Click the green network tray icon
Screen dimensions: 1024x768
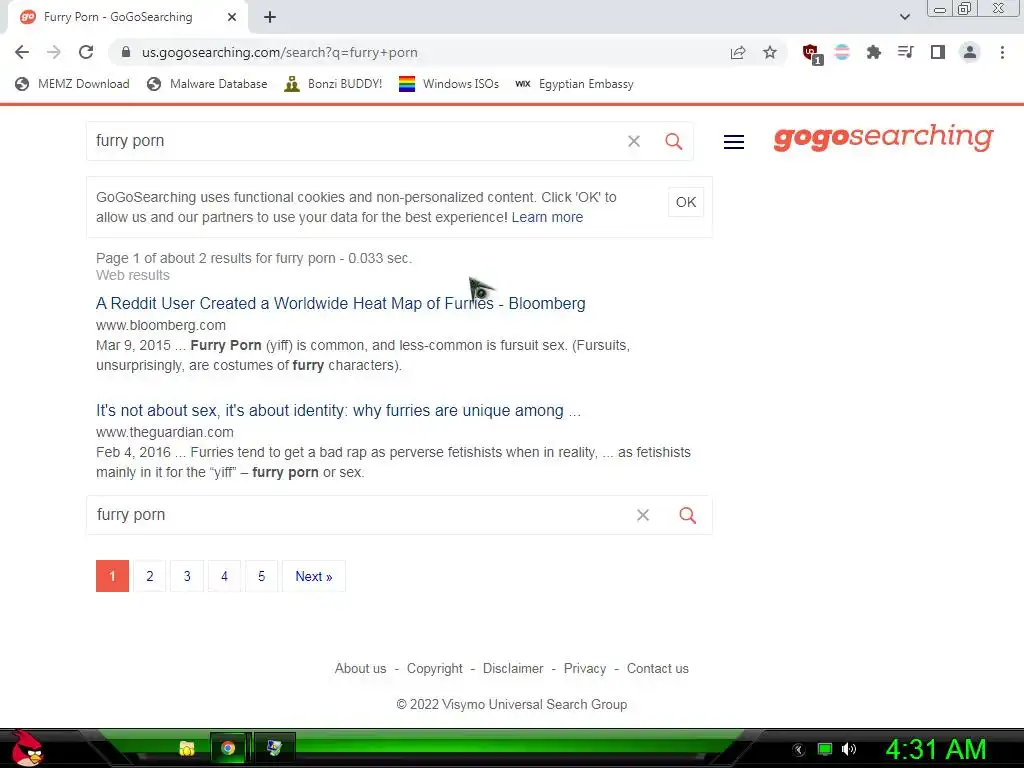825,749
